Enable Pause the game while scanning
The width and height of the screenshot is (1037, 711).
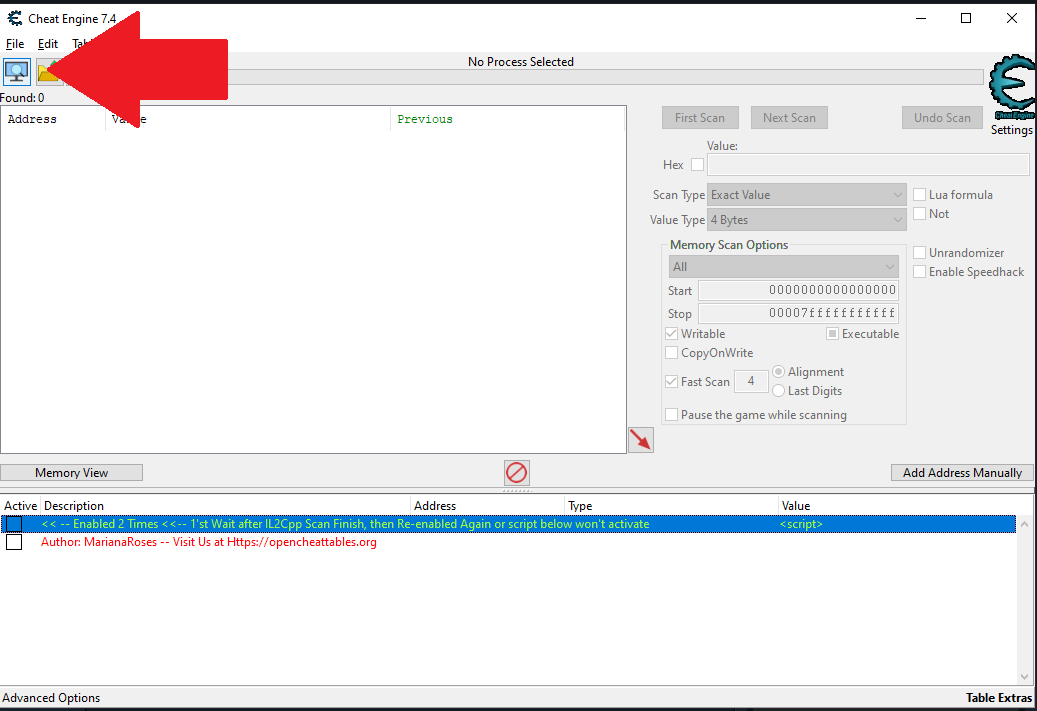point(671,415)
